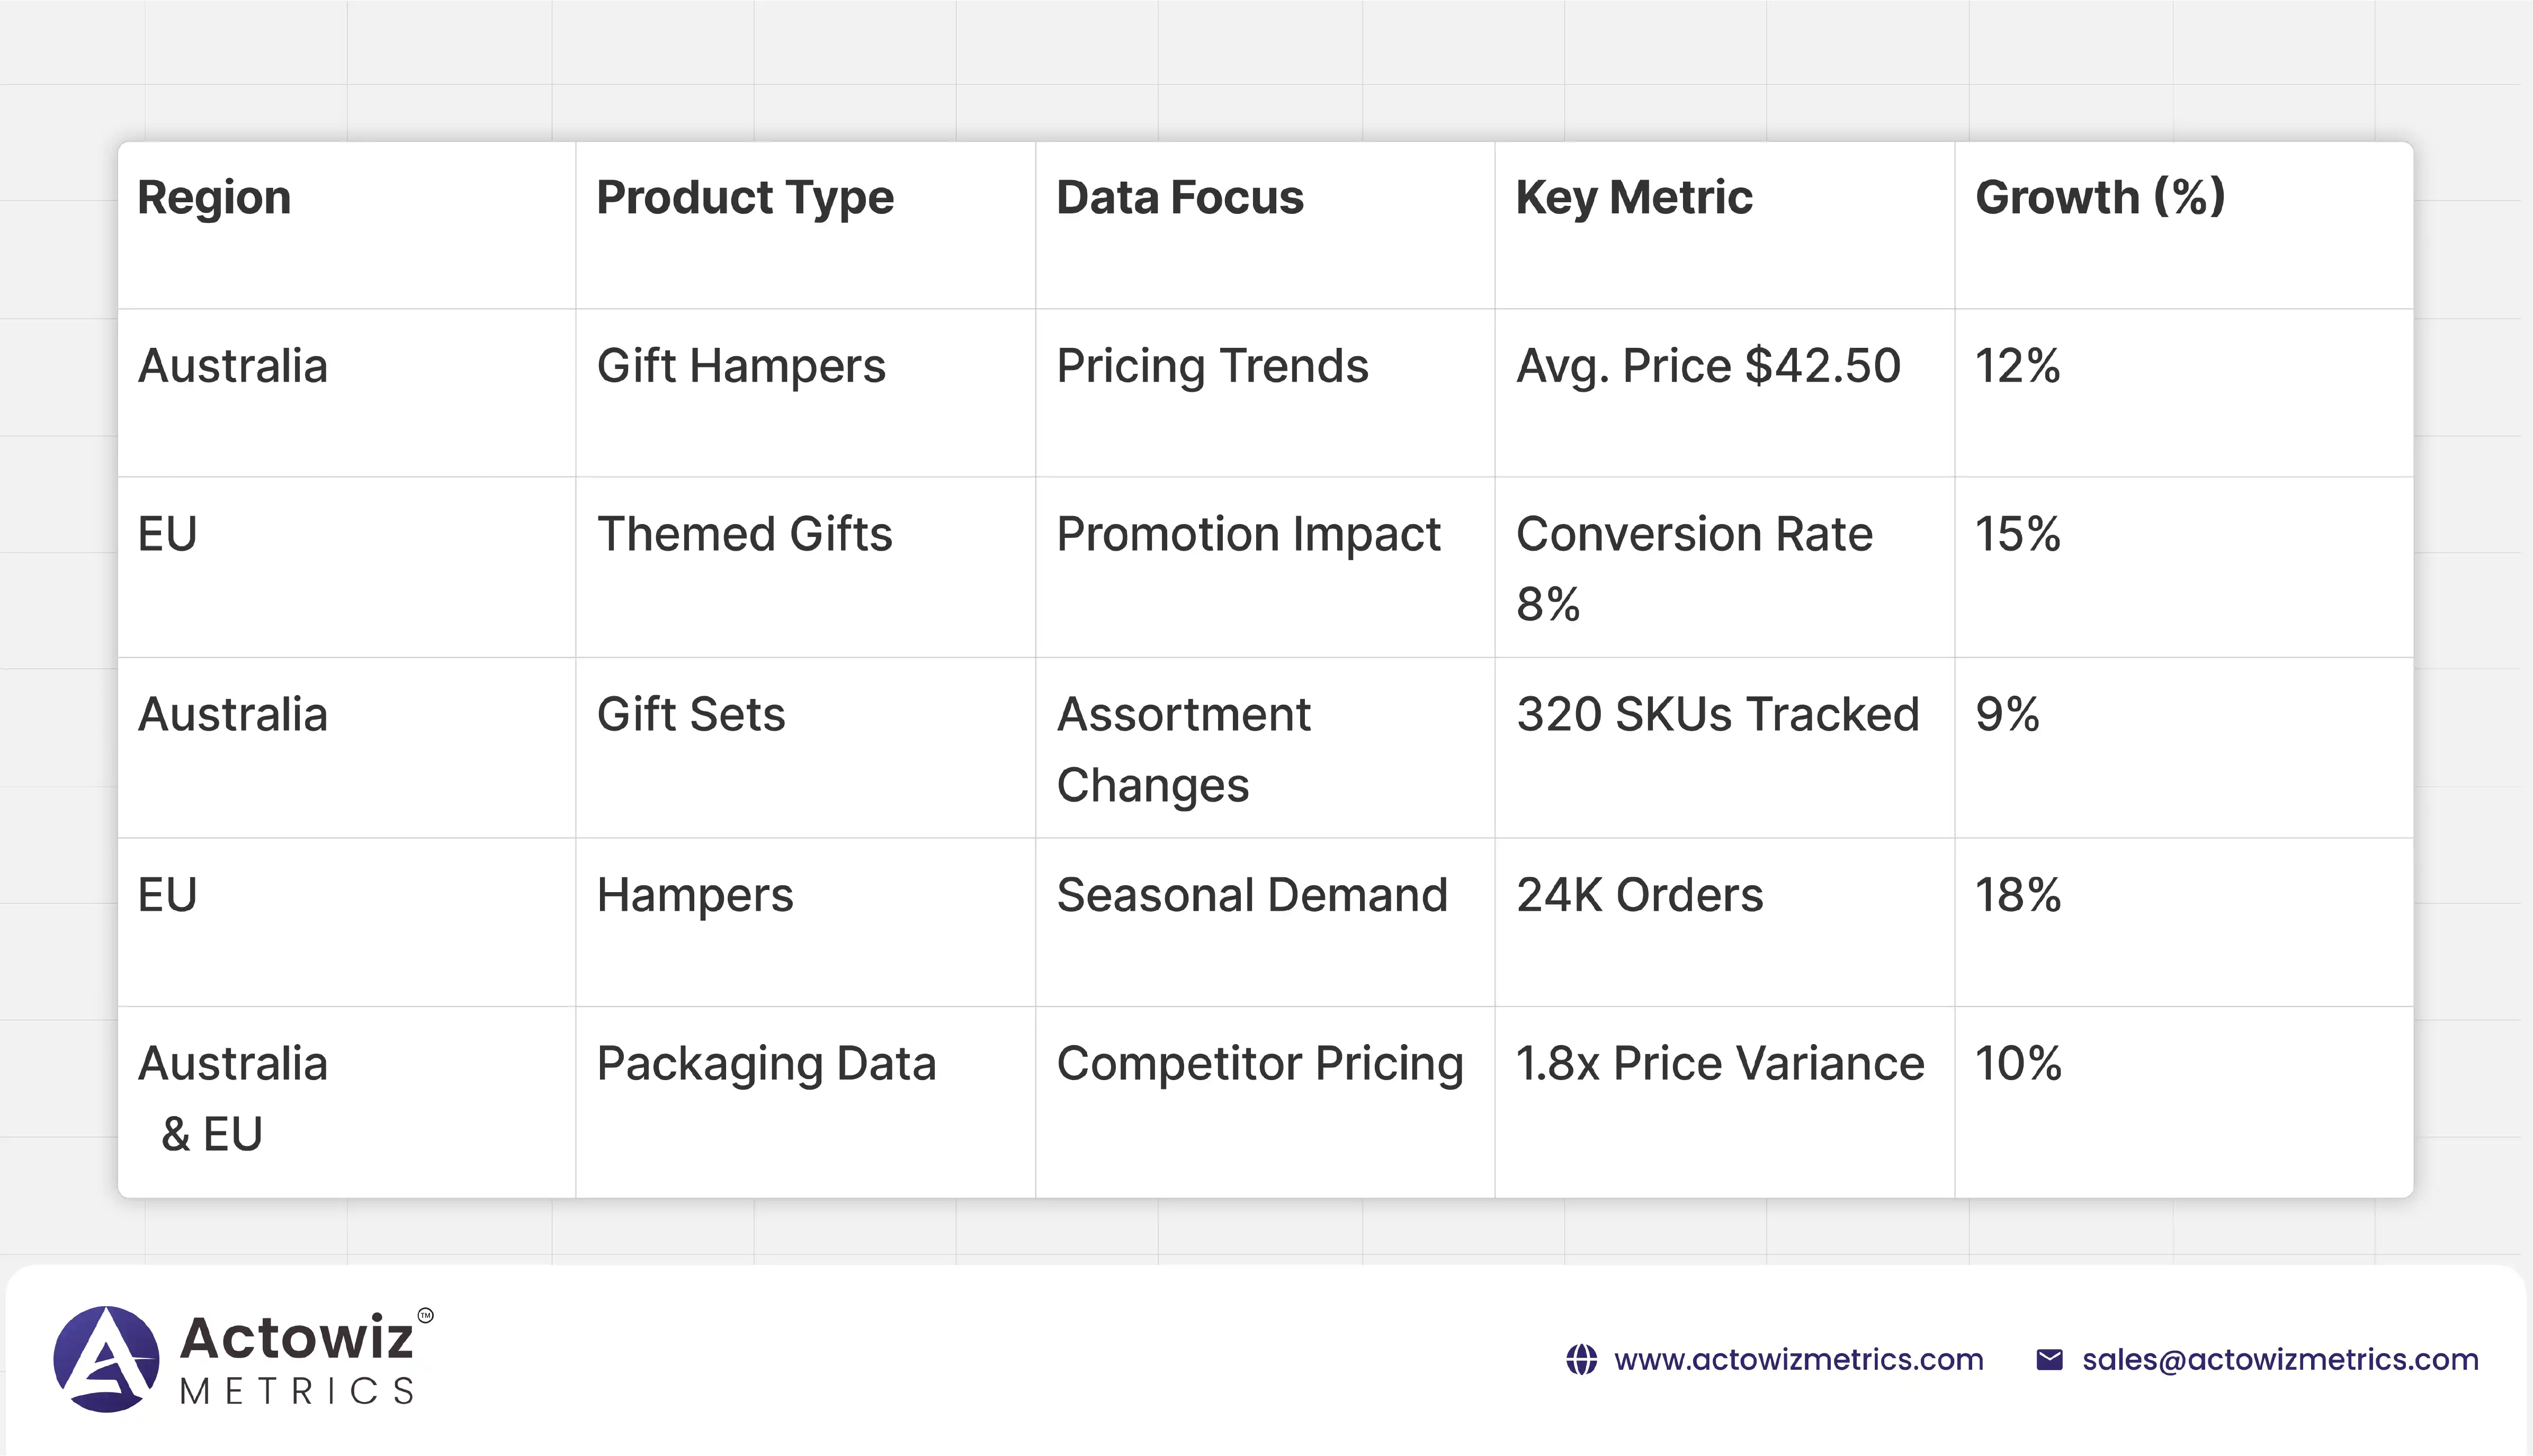The height and width of the screenshot is (1456, 2533).
Task: Click the Avg. Price $42.50 cell
Action: click(x=1708, y=366)
